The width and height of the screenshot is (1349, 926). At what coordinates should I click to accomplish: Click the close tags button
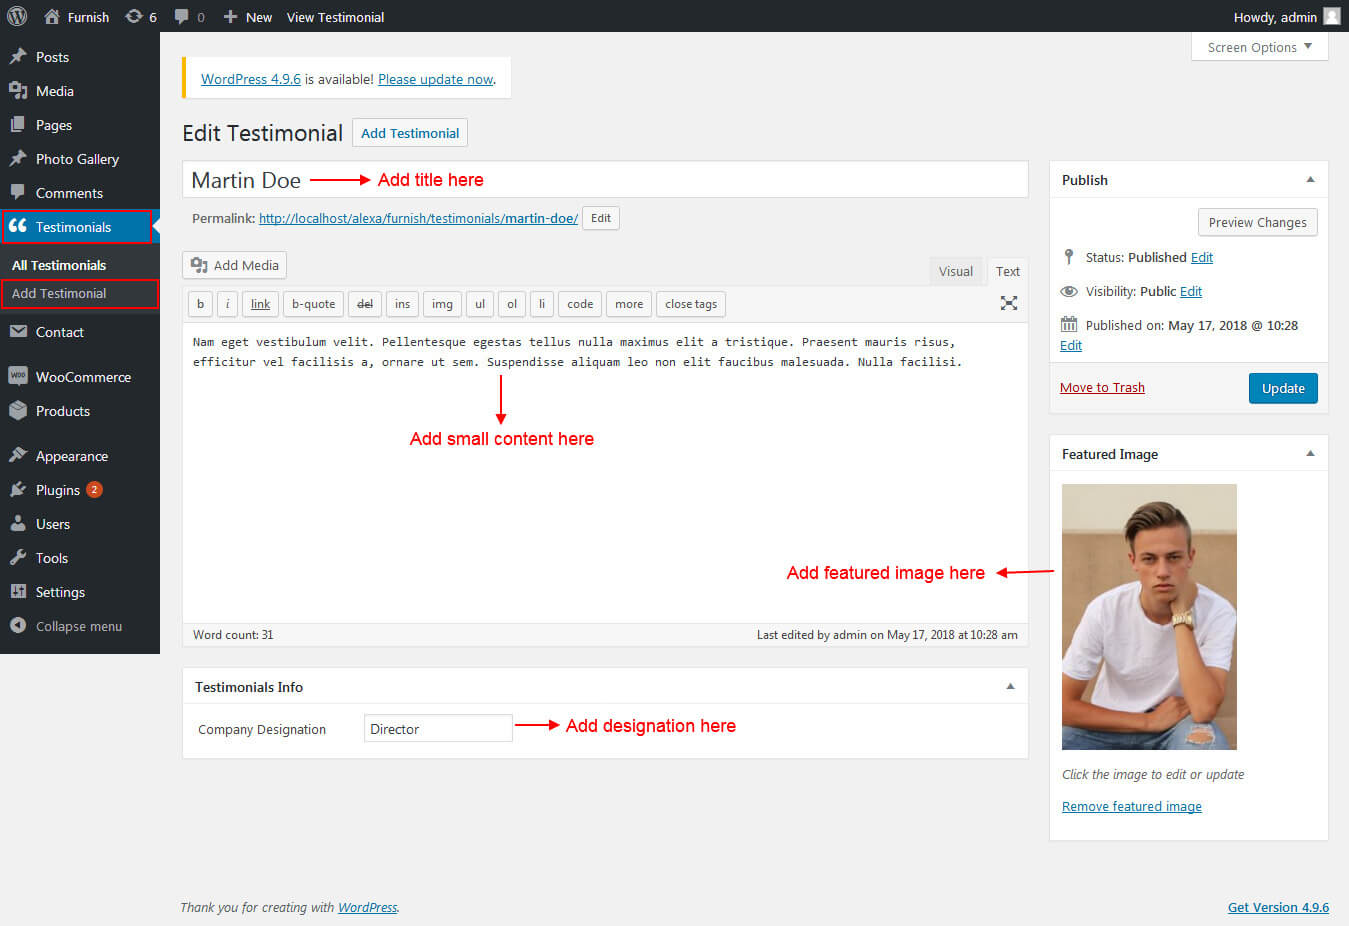coord(691,304)
